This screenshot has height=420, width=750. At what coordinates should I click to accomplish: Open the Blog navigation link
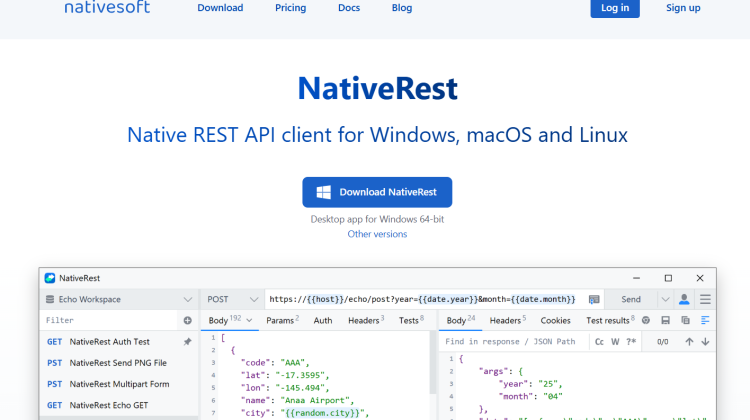point(402,8)
